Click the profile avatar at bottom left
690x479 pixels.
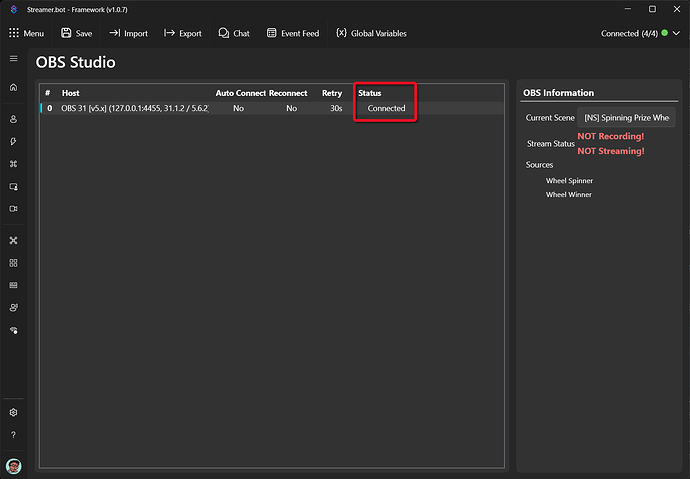pyautogui.click(x=14, y=466)
